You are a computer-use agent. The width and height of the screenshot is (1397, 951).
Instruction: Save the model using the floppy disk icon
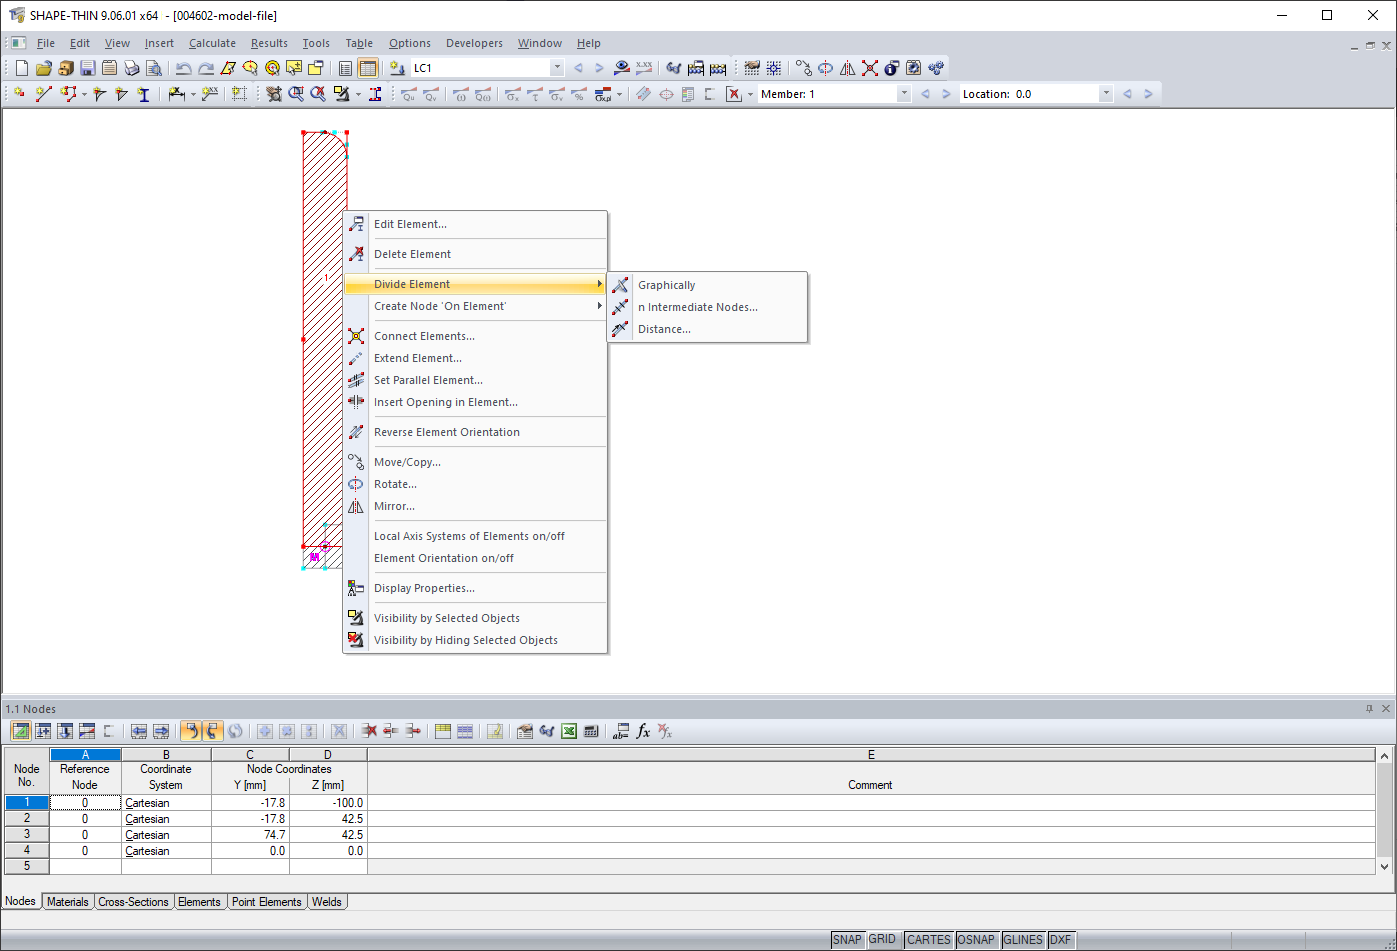(87, 68)
